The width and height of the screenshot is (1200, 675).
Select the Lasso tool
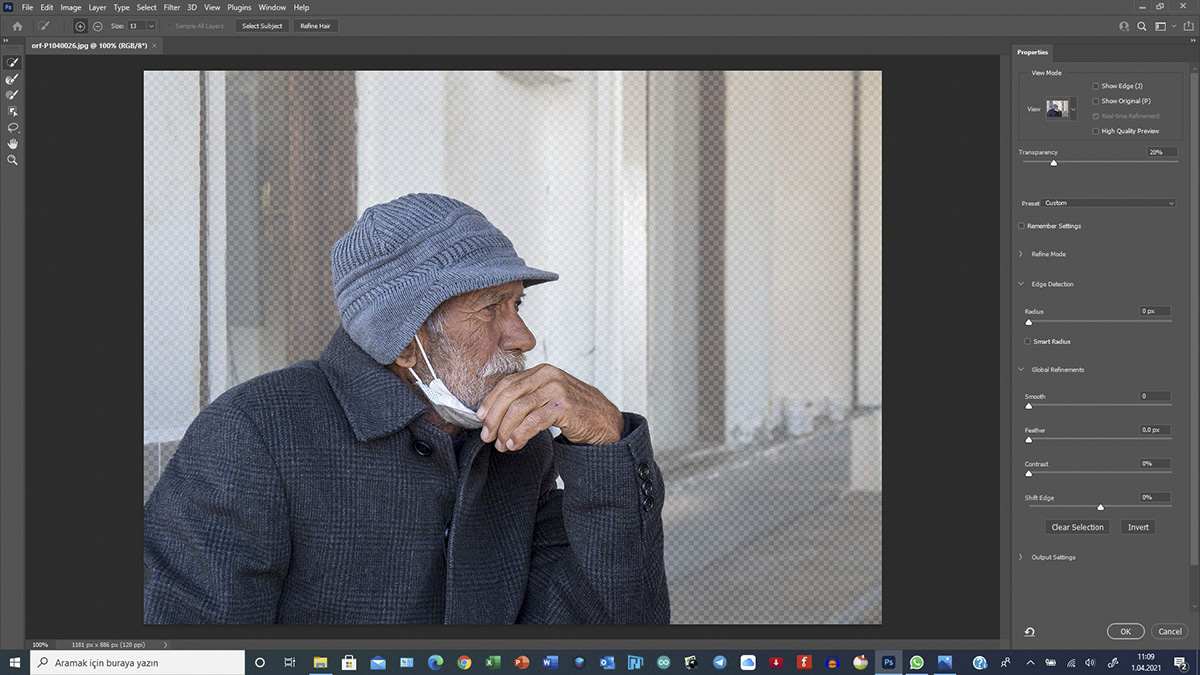point(13,128)
